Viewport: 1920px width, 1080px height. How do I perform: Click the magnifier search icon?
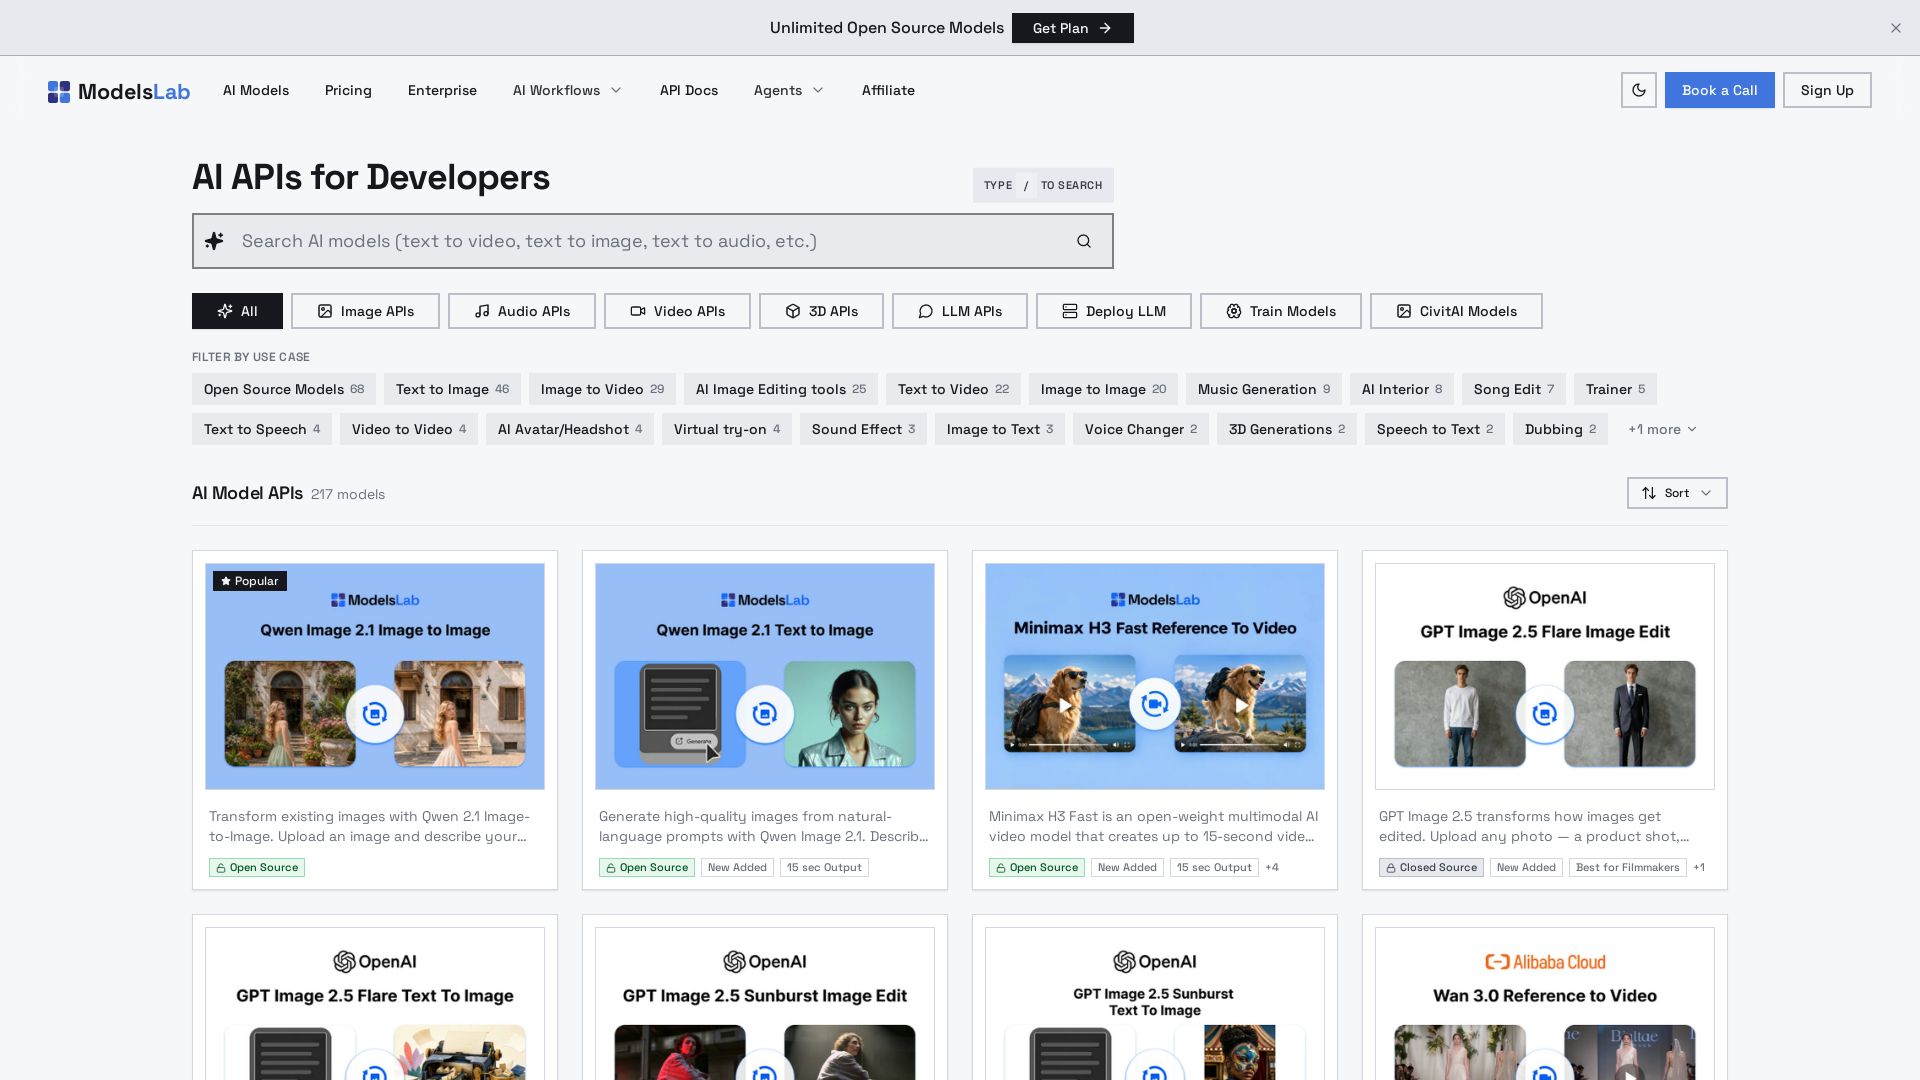click(x=1084, y=241)
